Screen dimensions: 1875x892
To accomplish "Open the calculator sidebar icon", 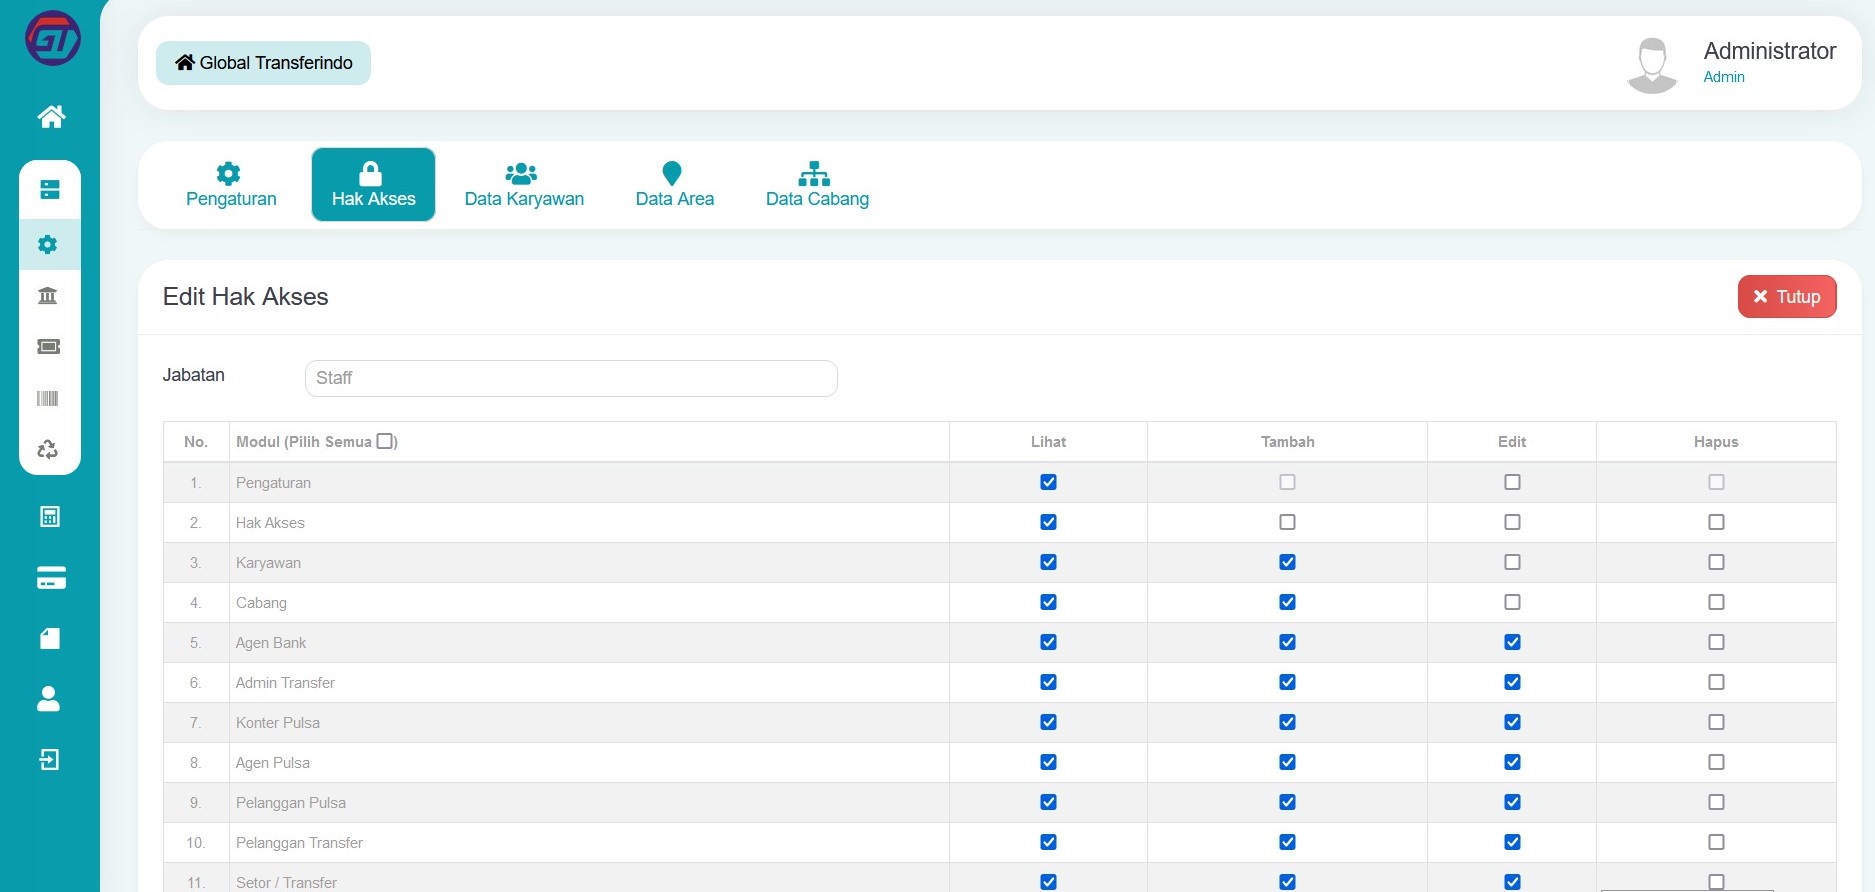I will 49,516.
